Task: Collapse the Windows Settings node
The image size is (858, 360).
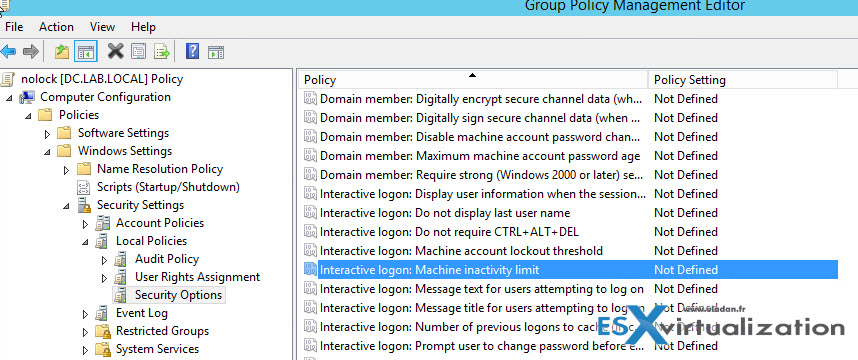Action: 47,152
